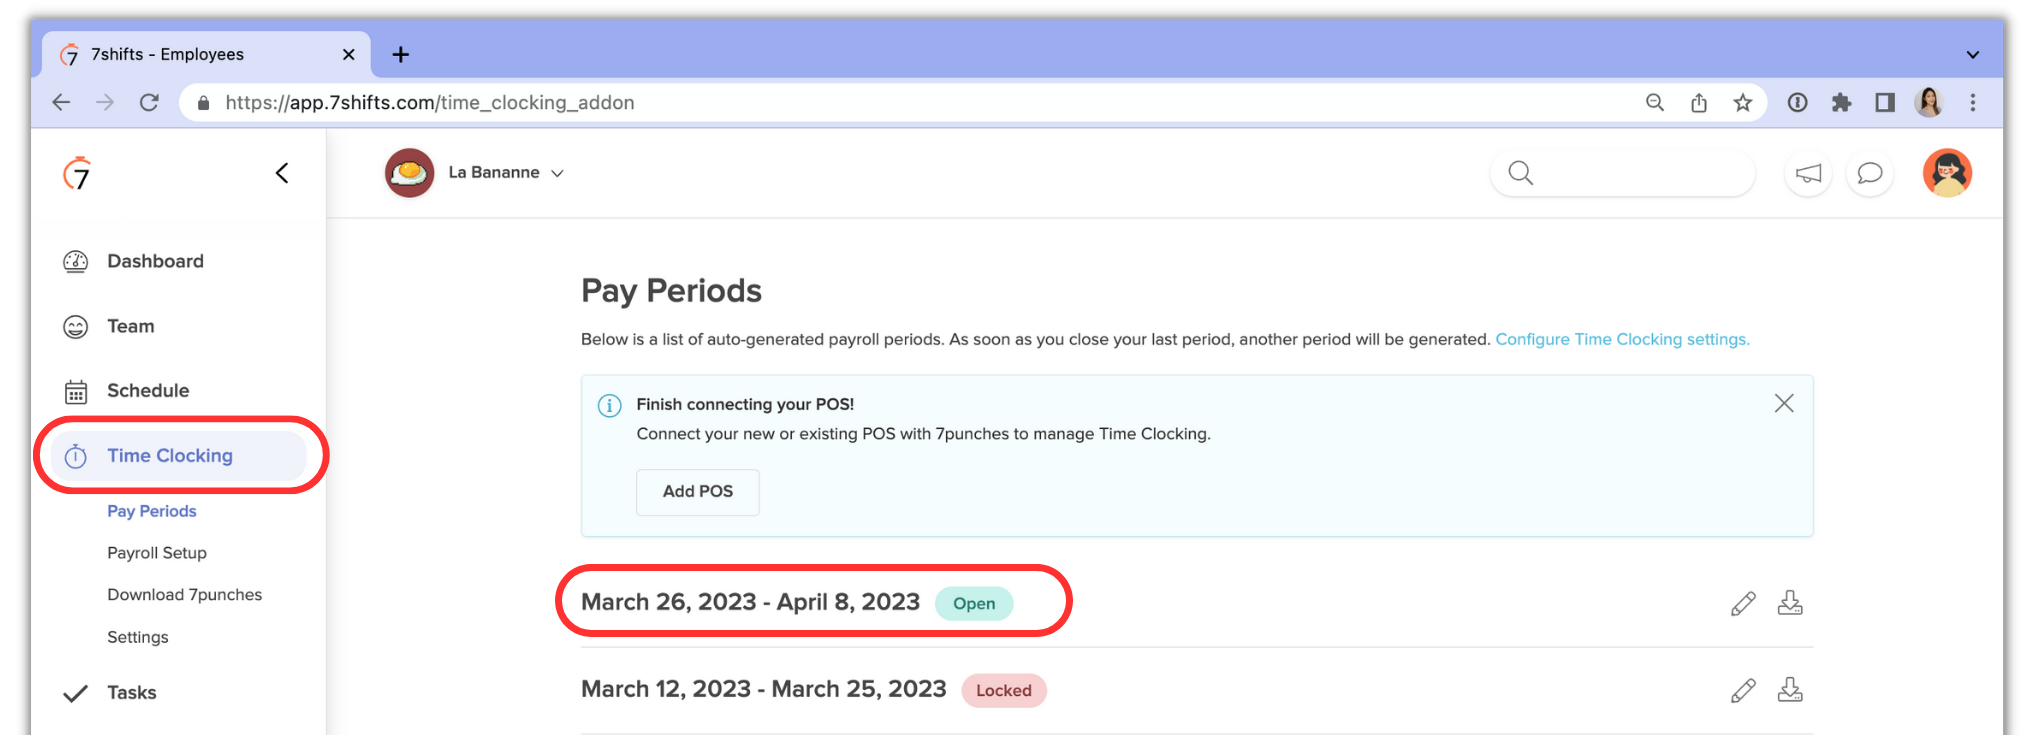Open your profile avatar menu
Image resolution: width=2025 pixels, height=735 pixels.
tap(1946, 173)
